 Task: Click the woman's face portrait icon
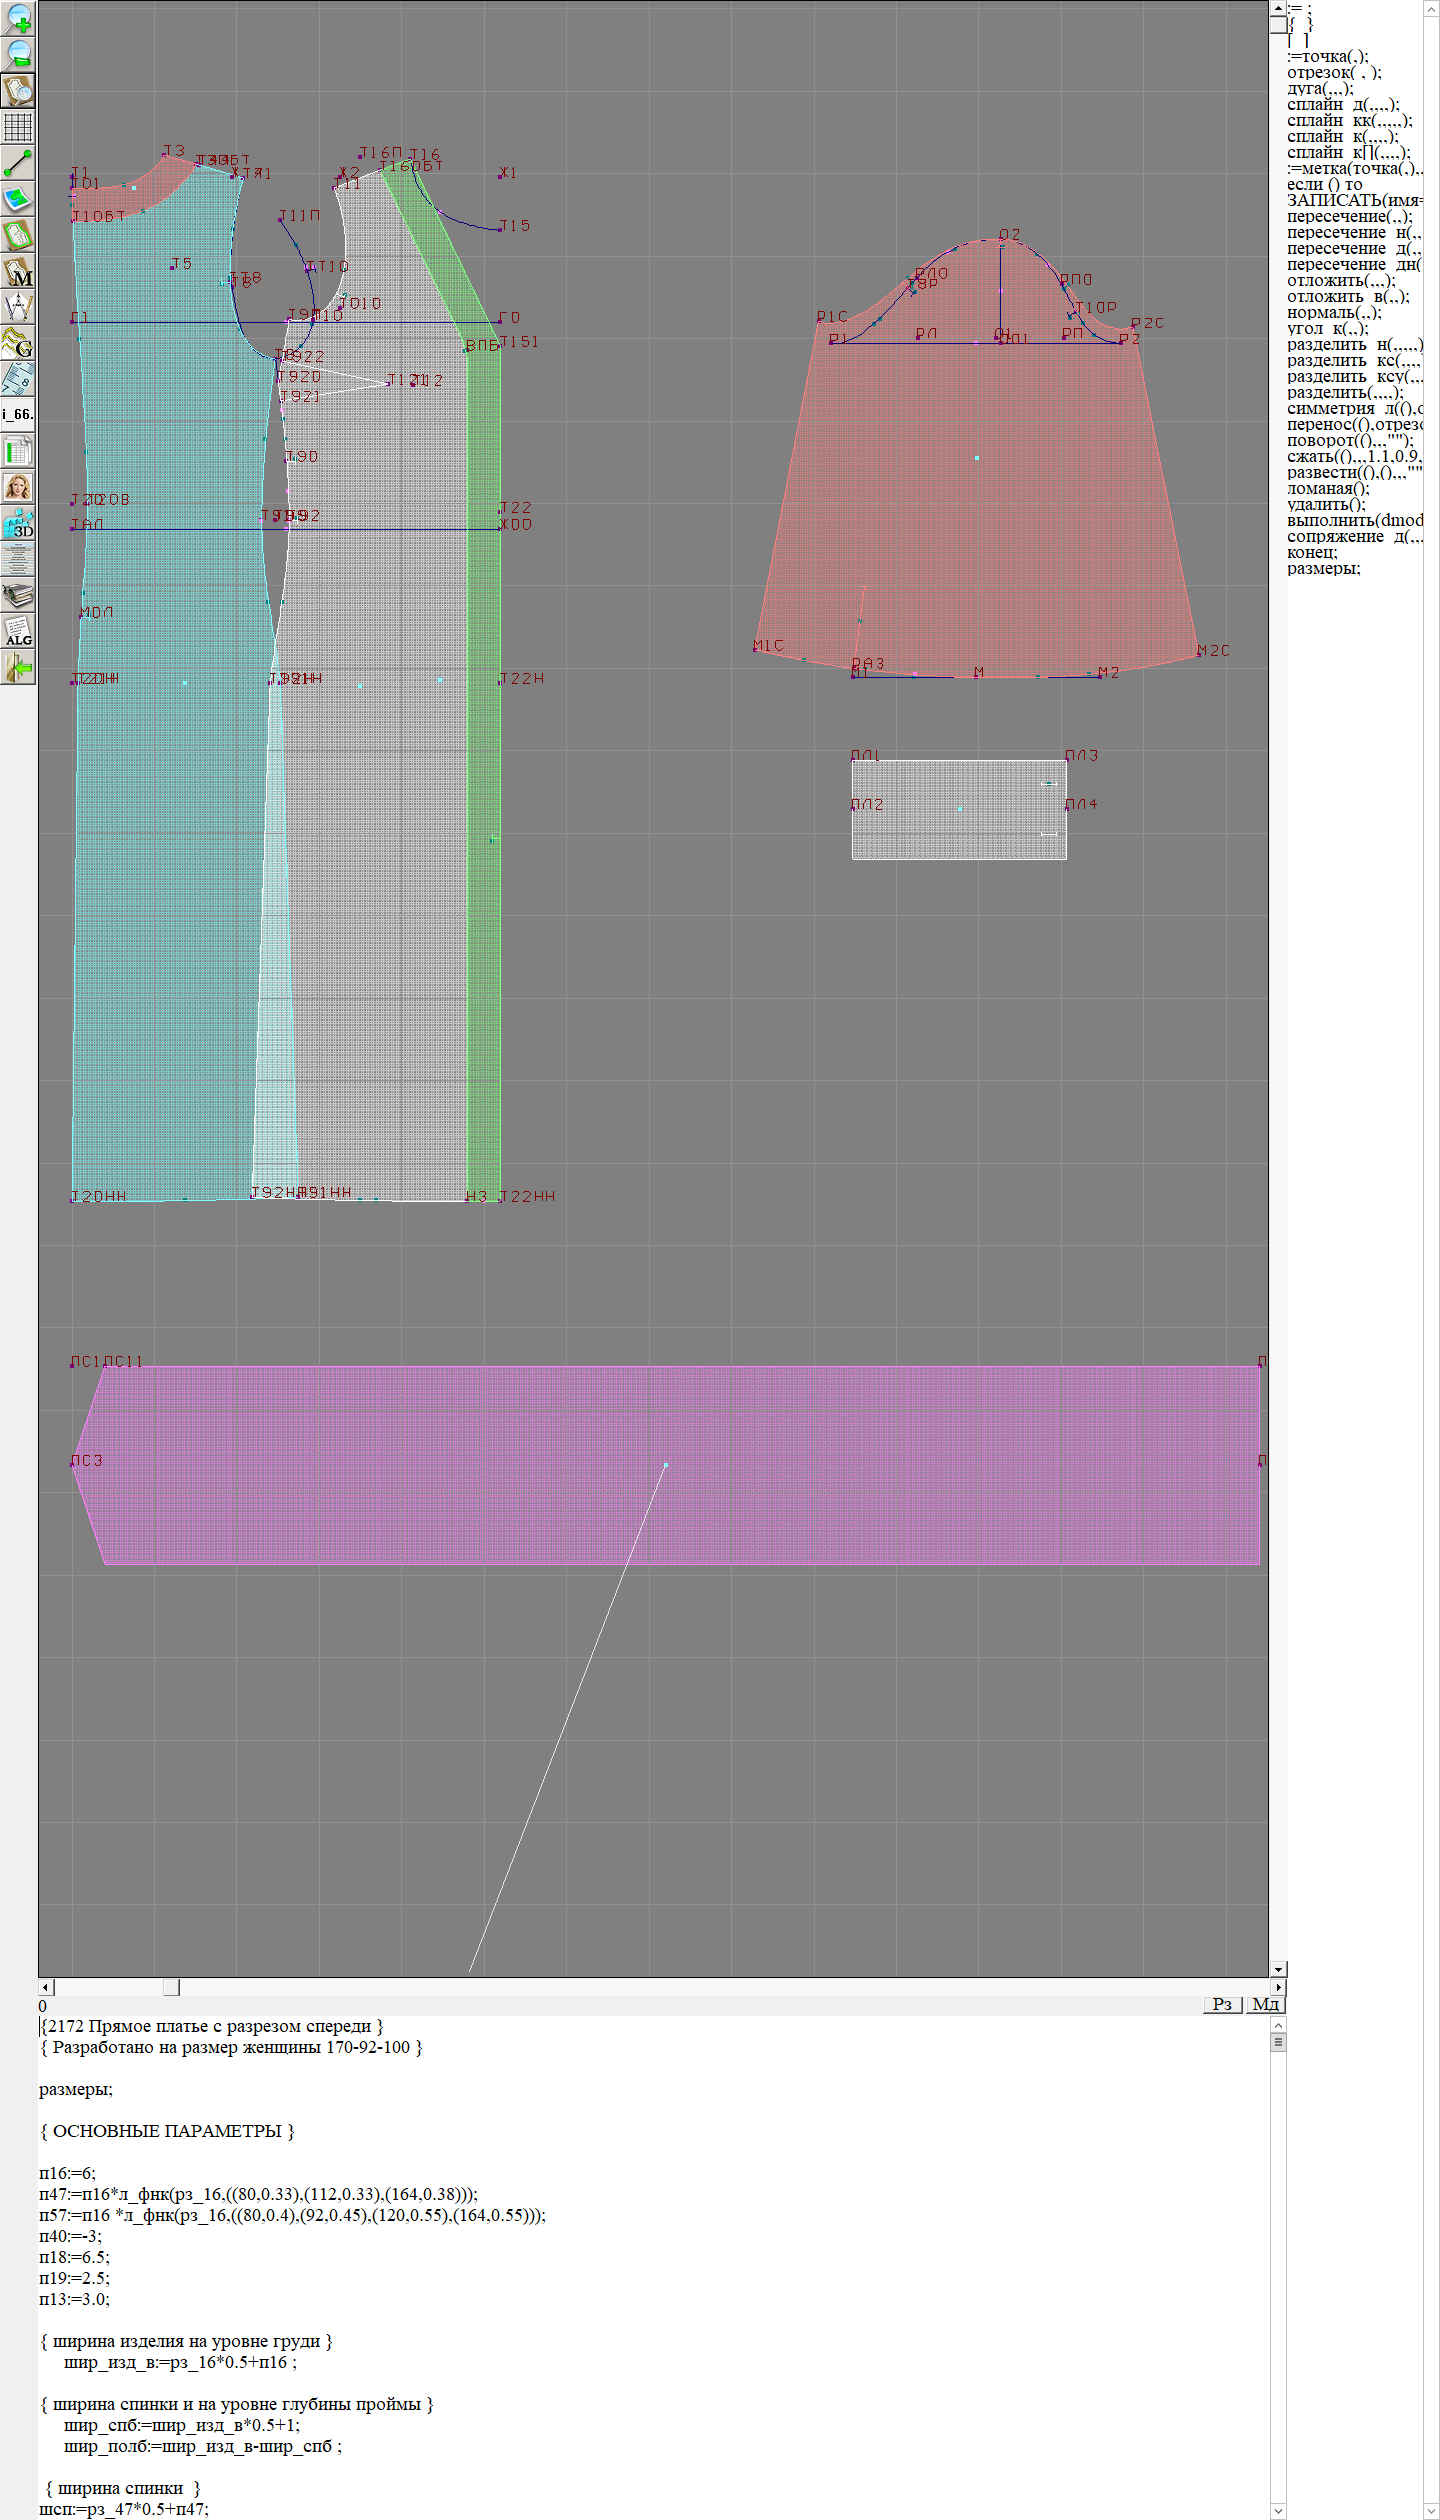tap(18, 487)
